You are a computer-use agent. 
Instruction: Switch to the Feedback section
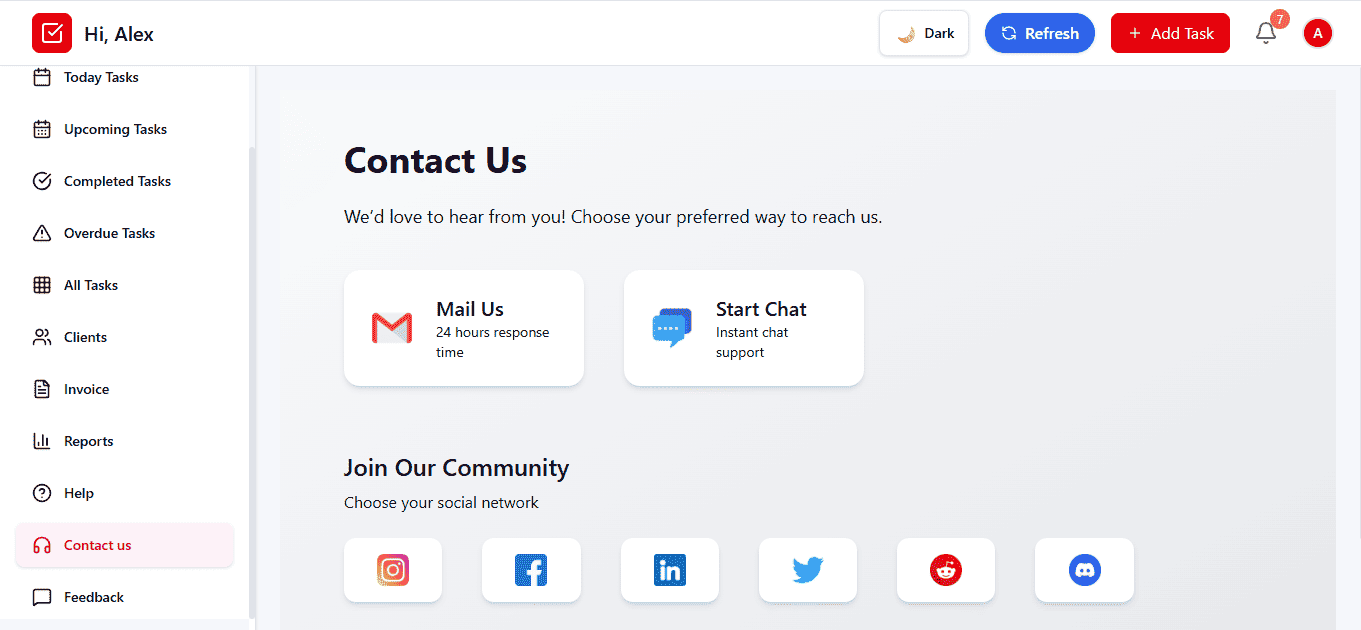tap(93, 597)
